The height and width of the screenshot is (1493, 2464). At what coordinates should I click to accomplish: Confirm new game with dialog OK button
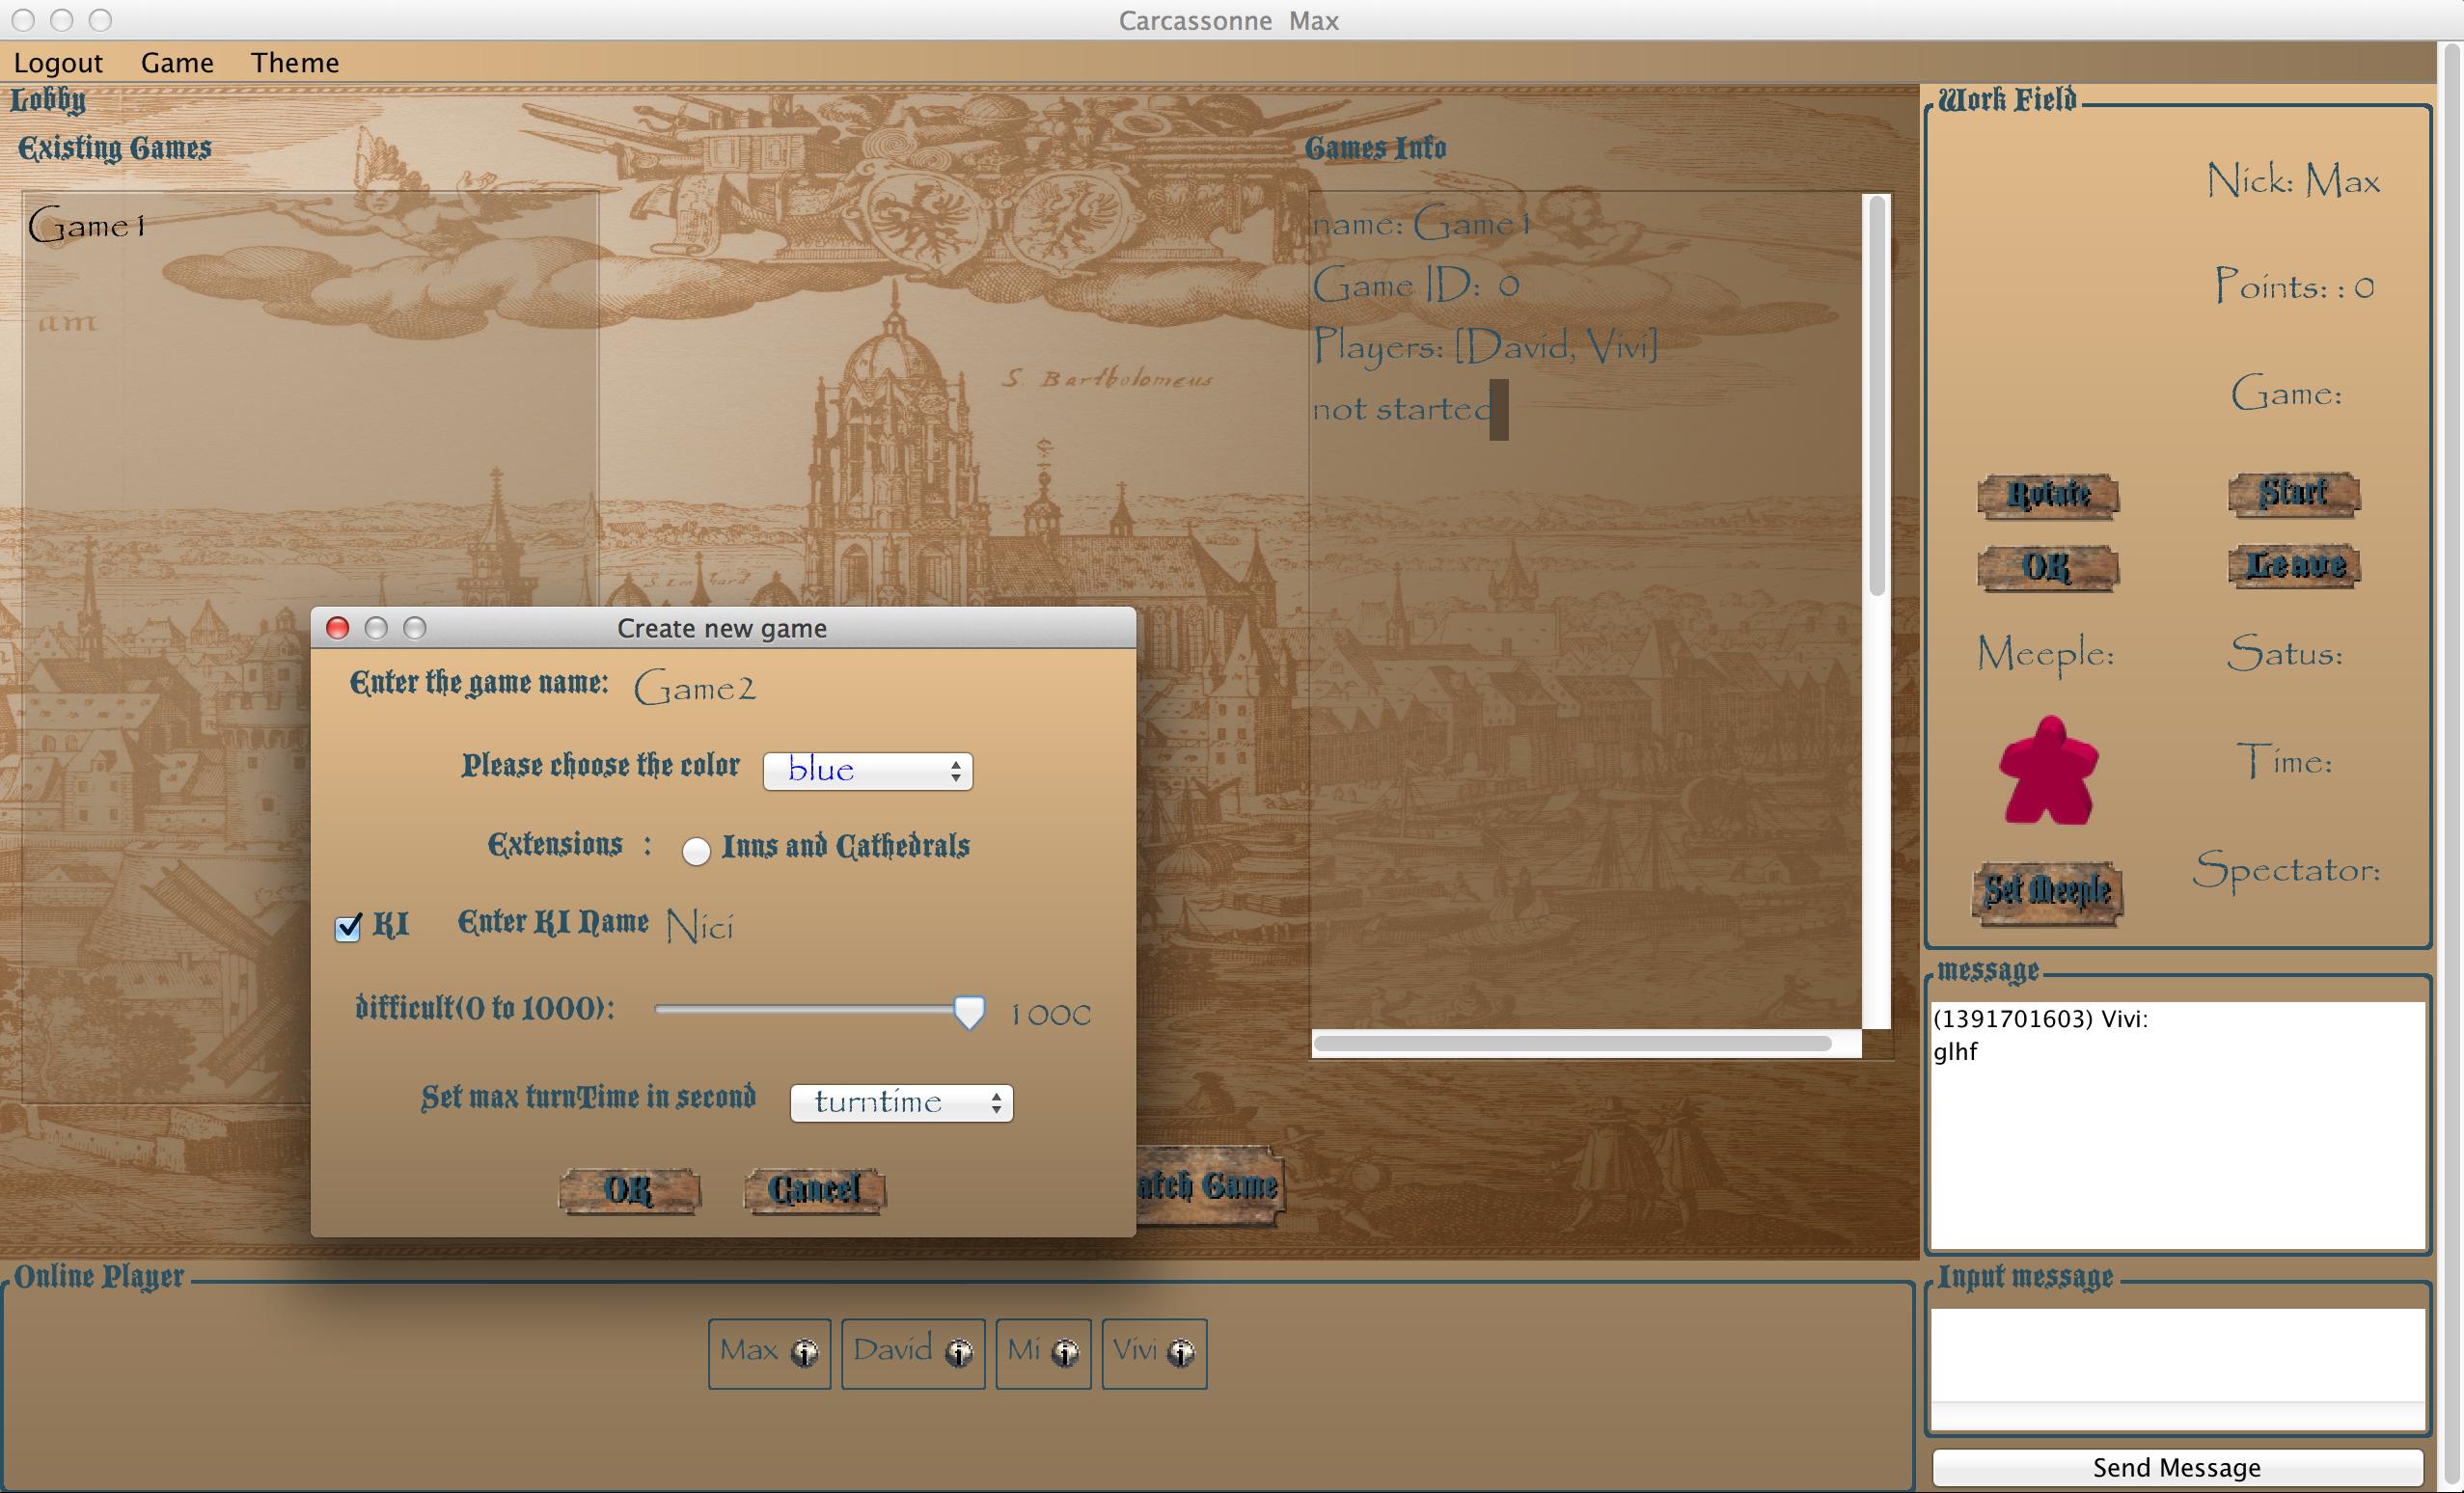tap(629, 1190)
